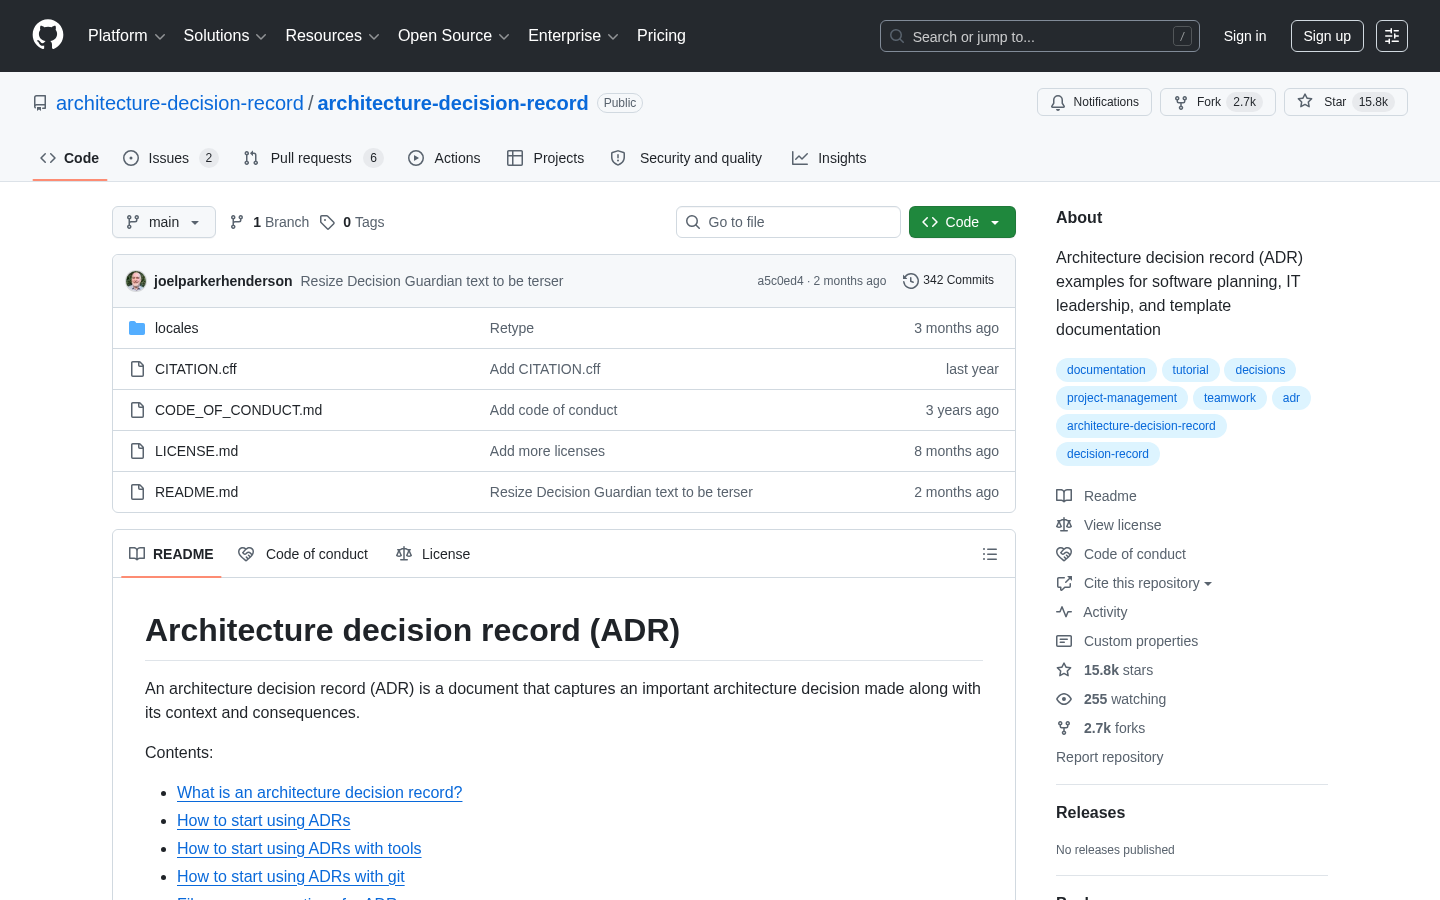Click 2.7k forks link in sidebar

1101,728
